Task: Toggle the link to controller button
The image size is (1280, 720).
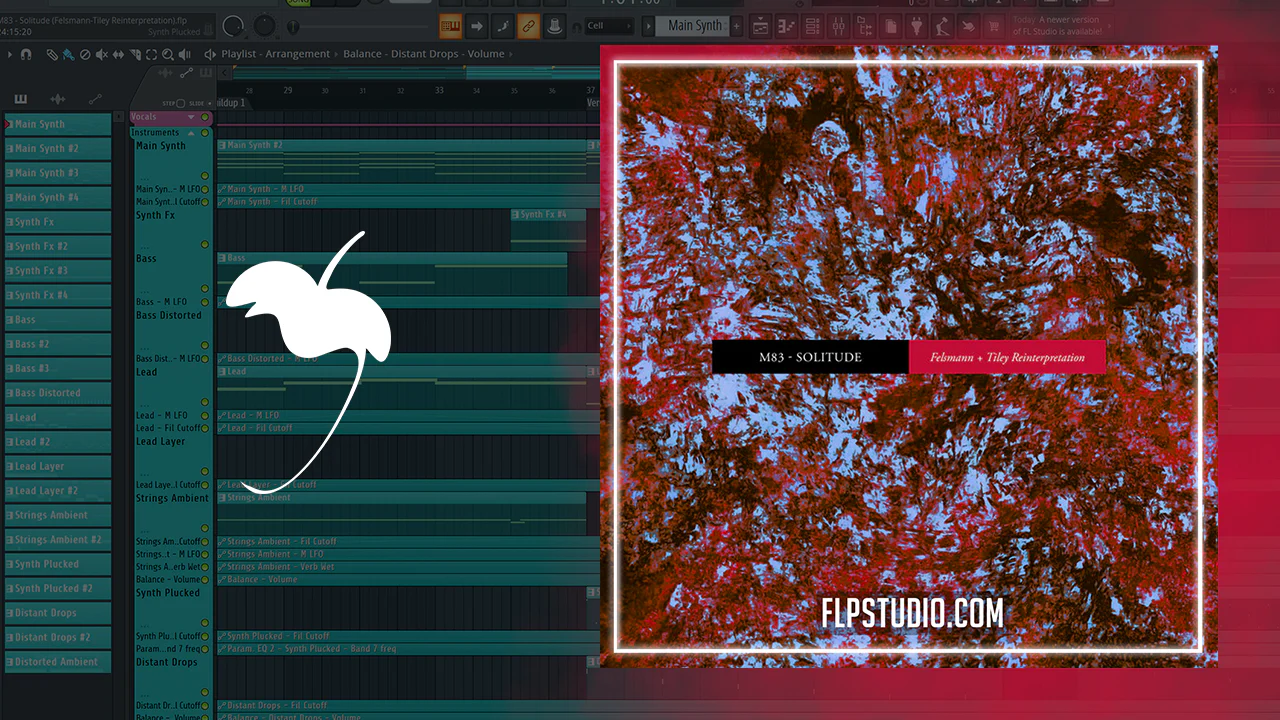Action: (x=528, y=26)
